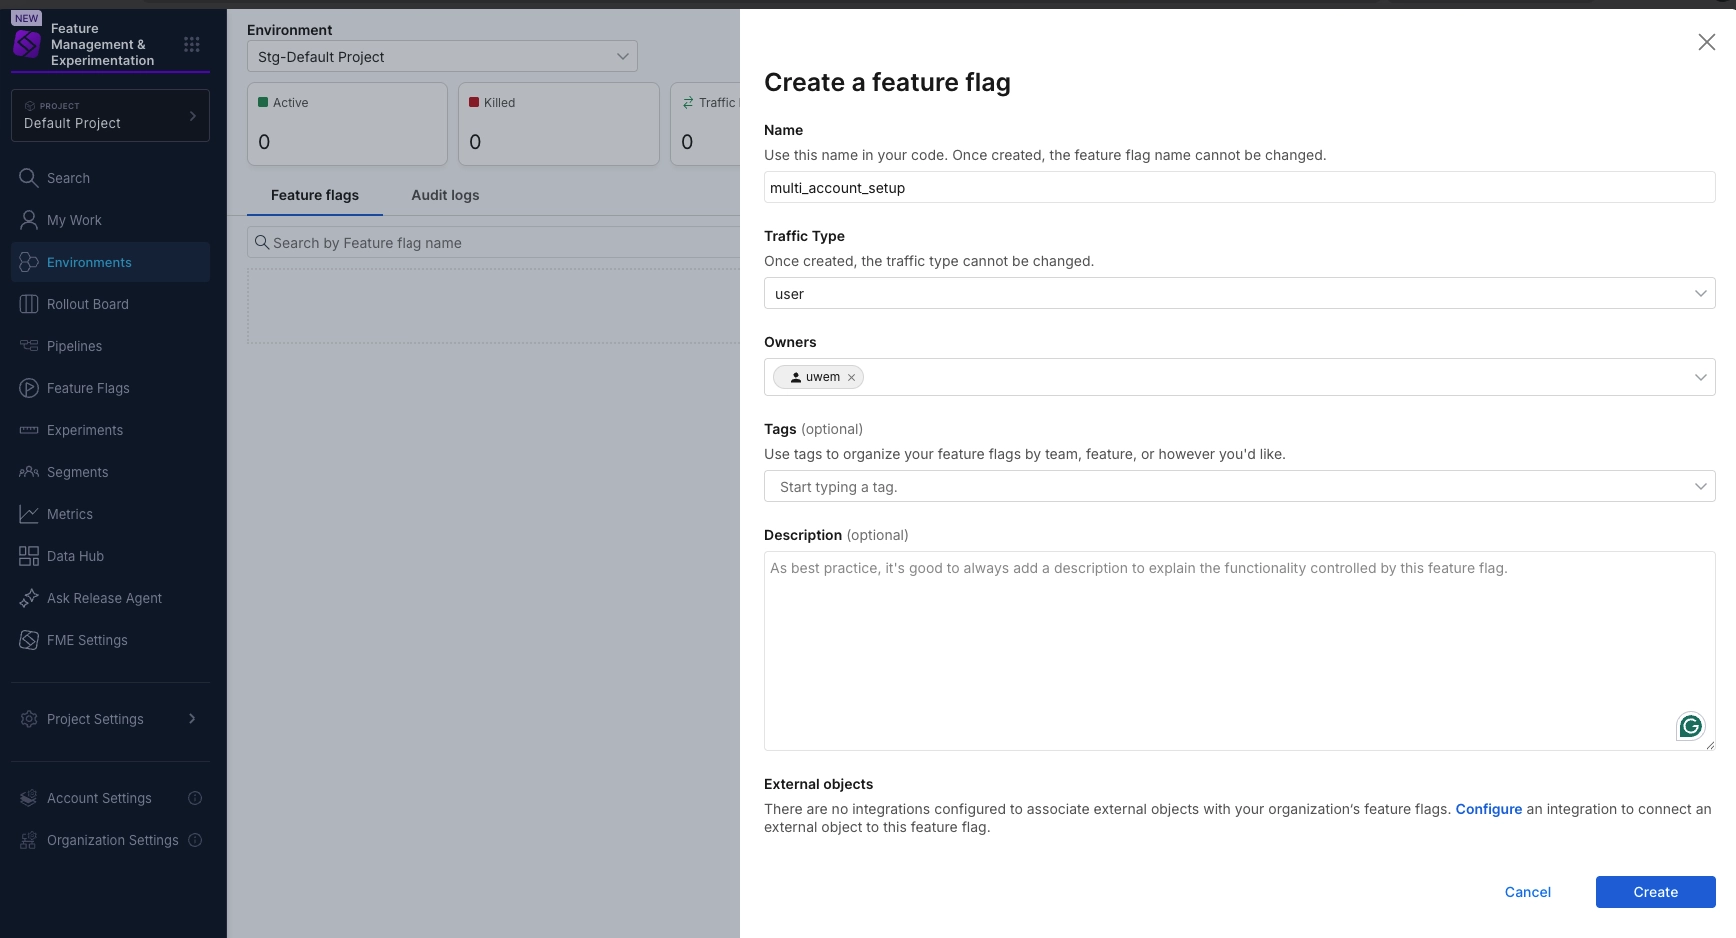Open the module switcher grid icon
Screen dimensions: 1736x938
click(x=192, y=44)
